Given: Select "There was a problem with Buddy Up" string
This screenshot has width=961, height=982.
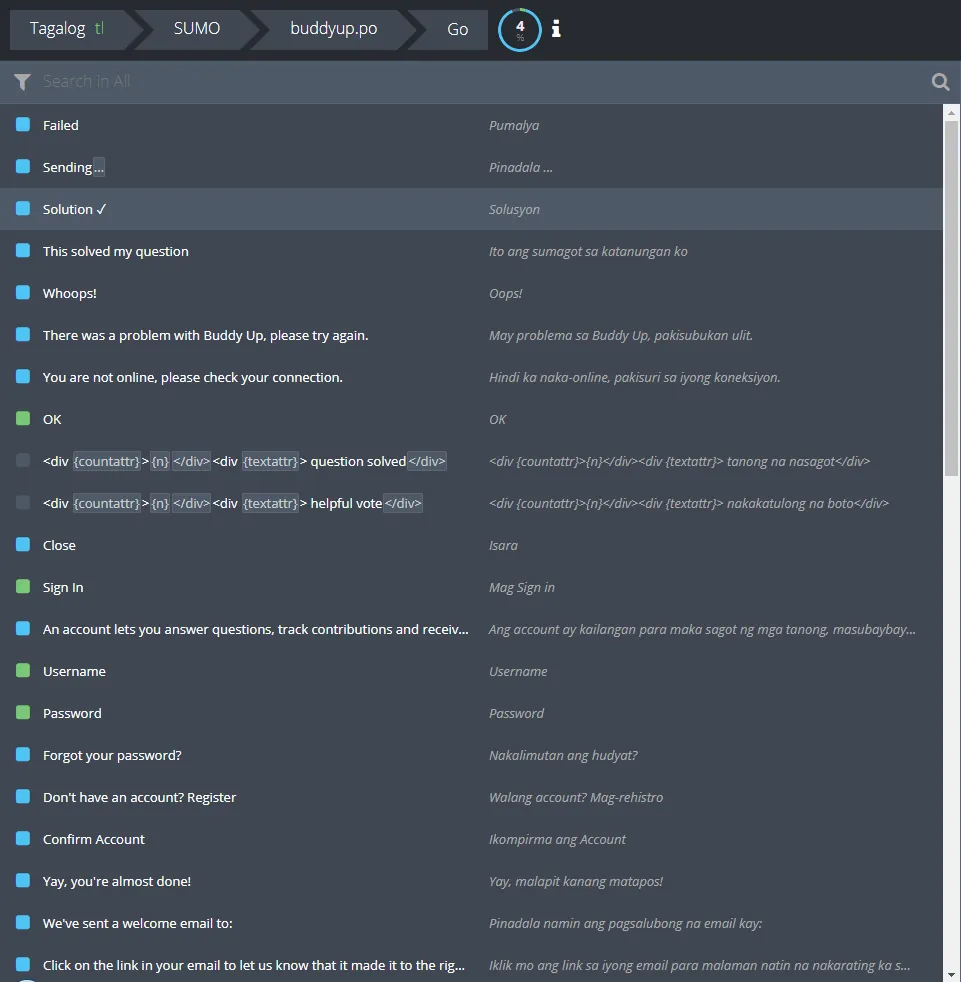Looking at the screenshot, I should click(x=205, y=335).
